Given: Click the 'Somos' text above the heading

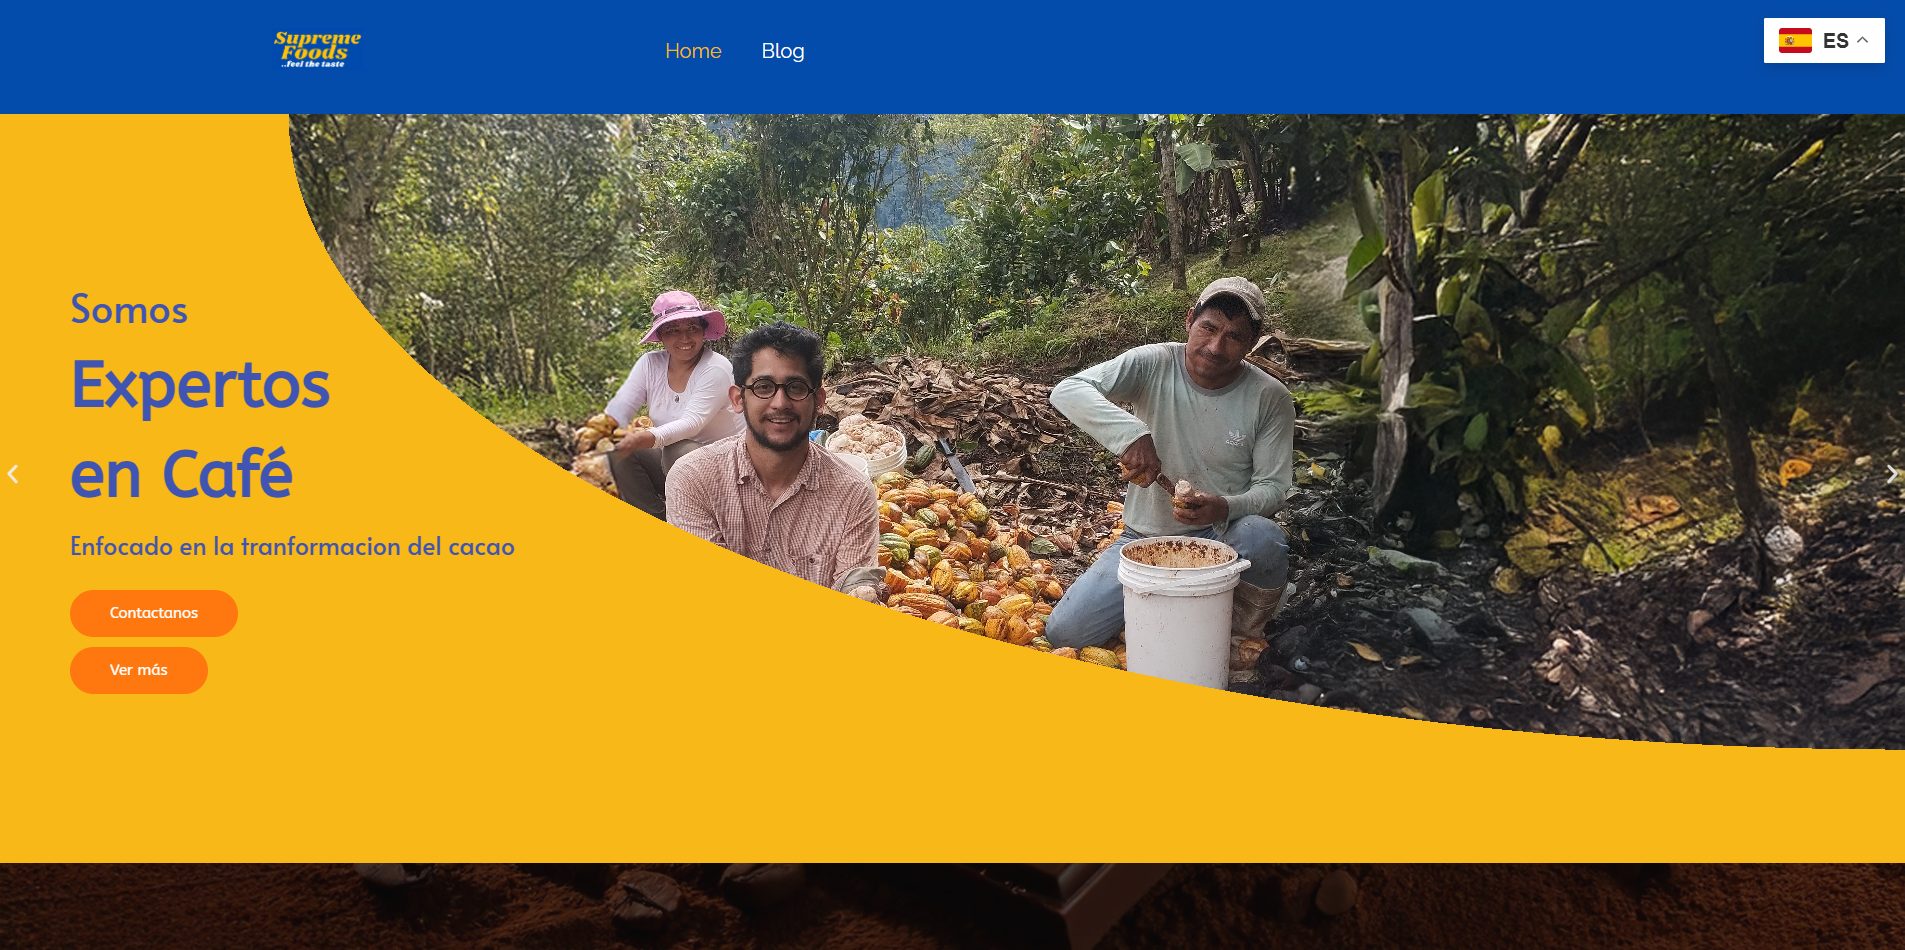Looking at the screenshot, I should click(x=129, y=310).
